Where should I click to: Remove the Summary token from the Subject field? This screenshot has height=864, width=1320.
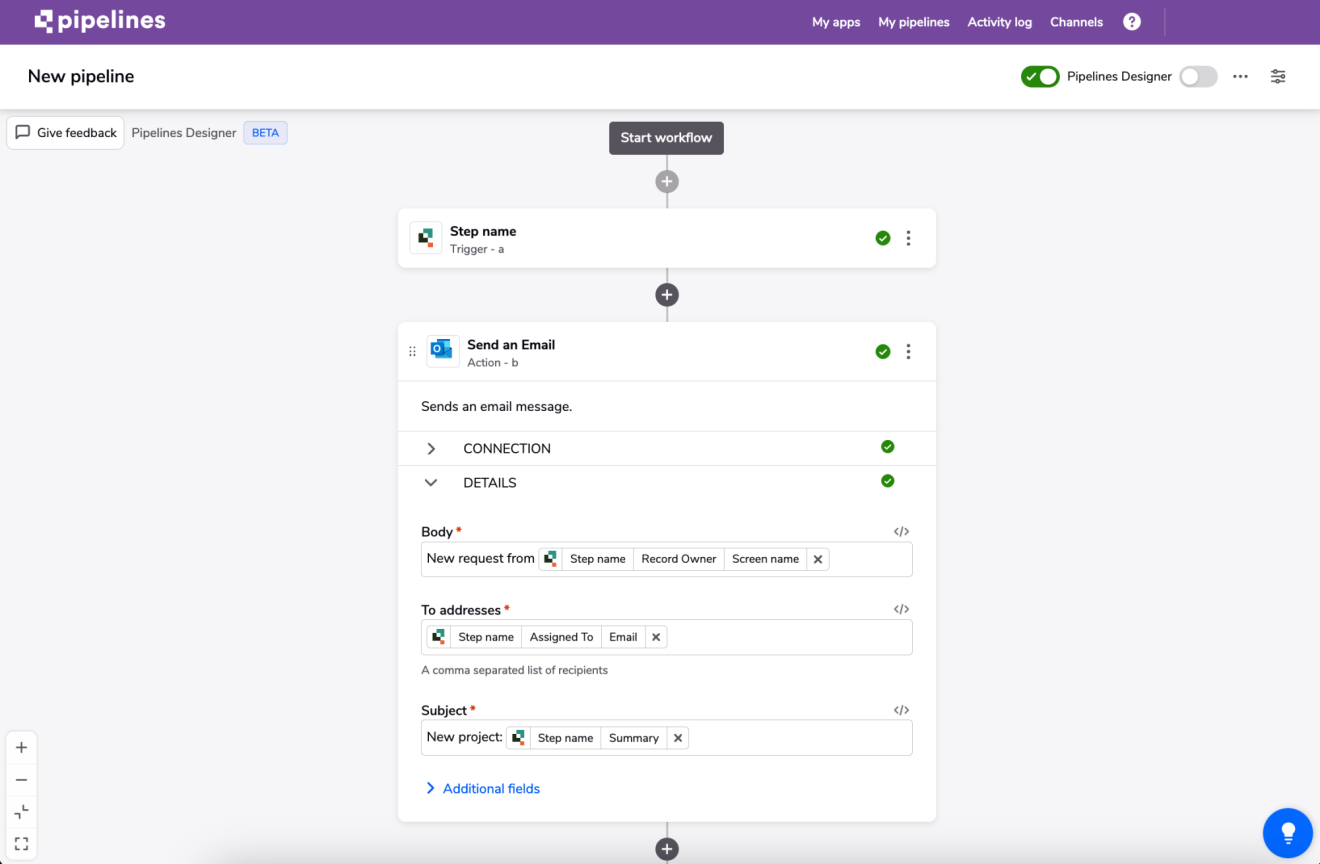tap(677, 737)
